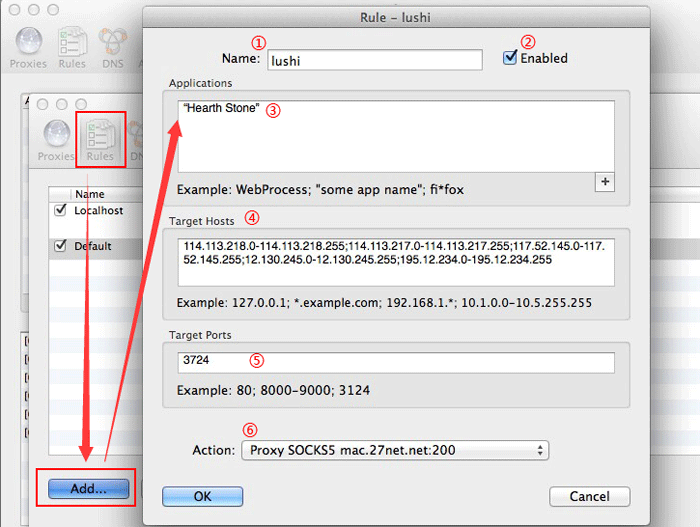Uncheck the Localhost rule checkbox
This screenshot has height=527, width=700.
coord(60,211)
